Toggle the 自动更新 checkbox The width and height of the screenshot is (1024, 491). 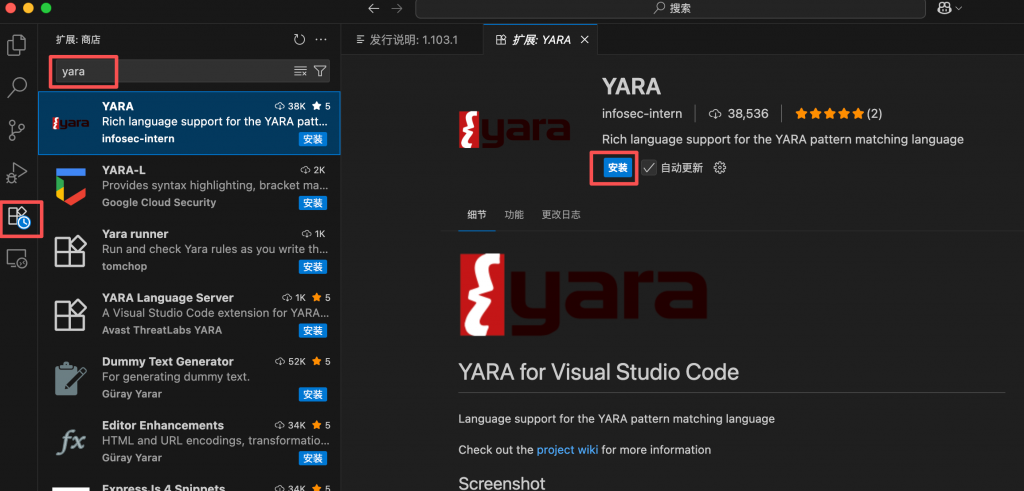pyautogui.click(x=649, y=168)
